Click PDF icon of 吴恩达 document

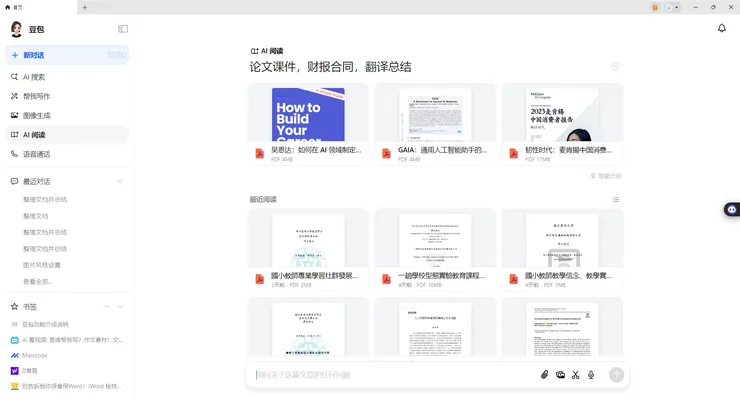click(x=260, y=153)
